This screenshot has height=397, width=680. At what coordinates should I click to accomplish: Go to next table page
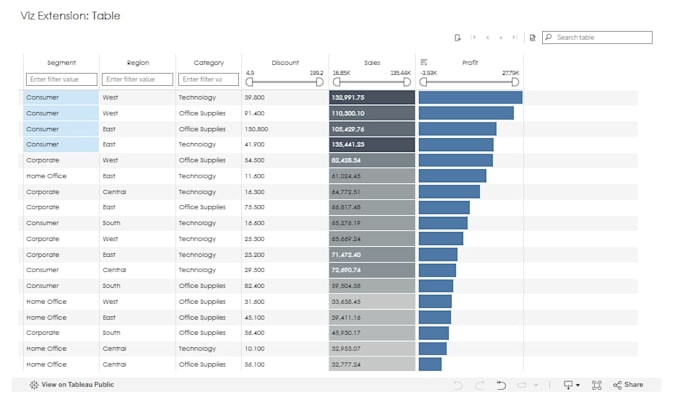(501, 38)
